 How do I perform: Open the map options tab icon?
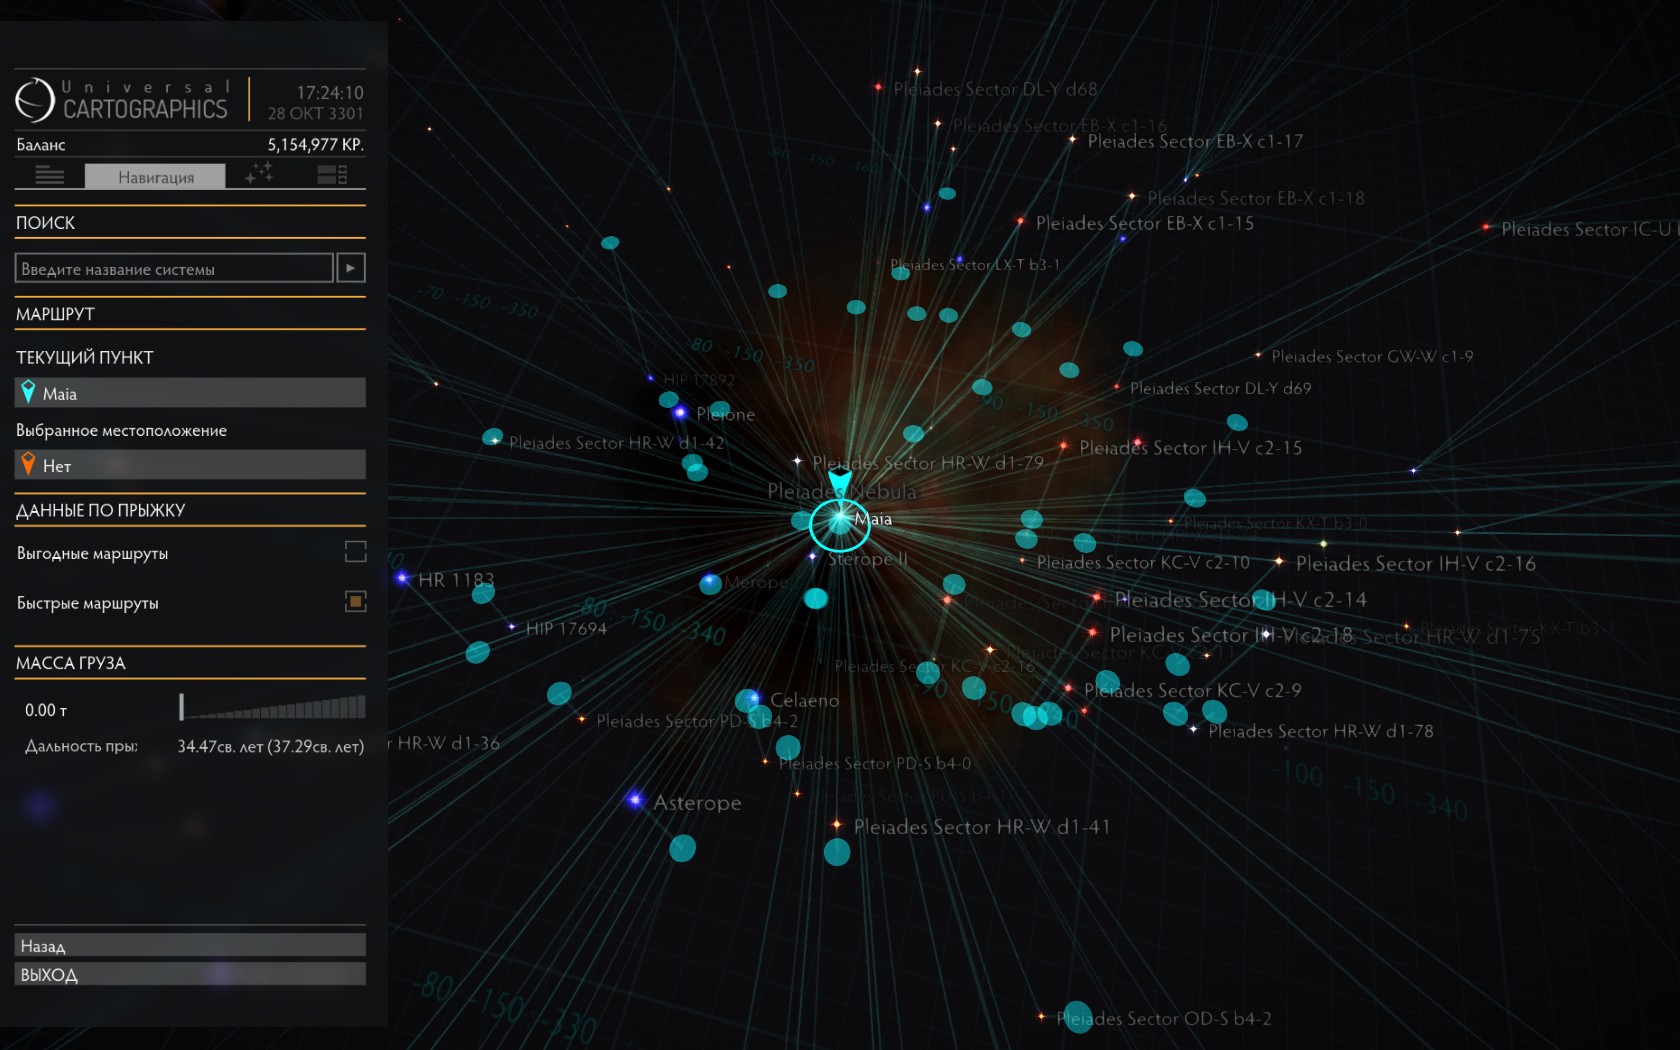332,176
